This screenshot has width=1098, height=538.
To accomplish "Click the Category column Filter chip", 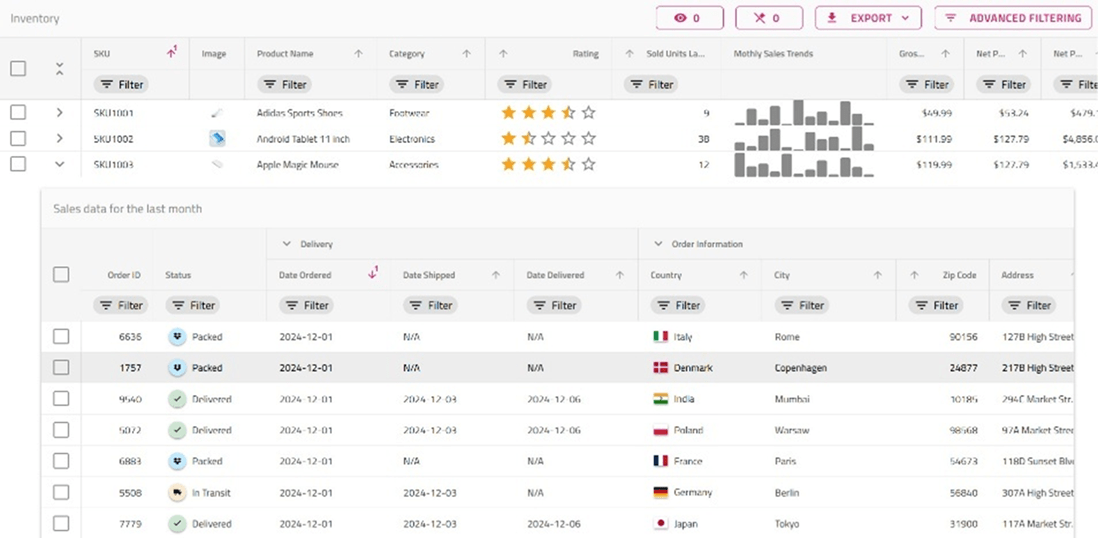I will [417, 85].
